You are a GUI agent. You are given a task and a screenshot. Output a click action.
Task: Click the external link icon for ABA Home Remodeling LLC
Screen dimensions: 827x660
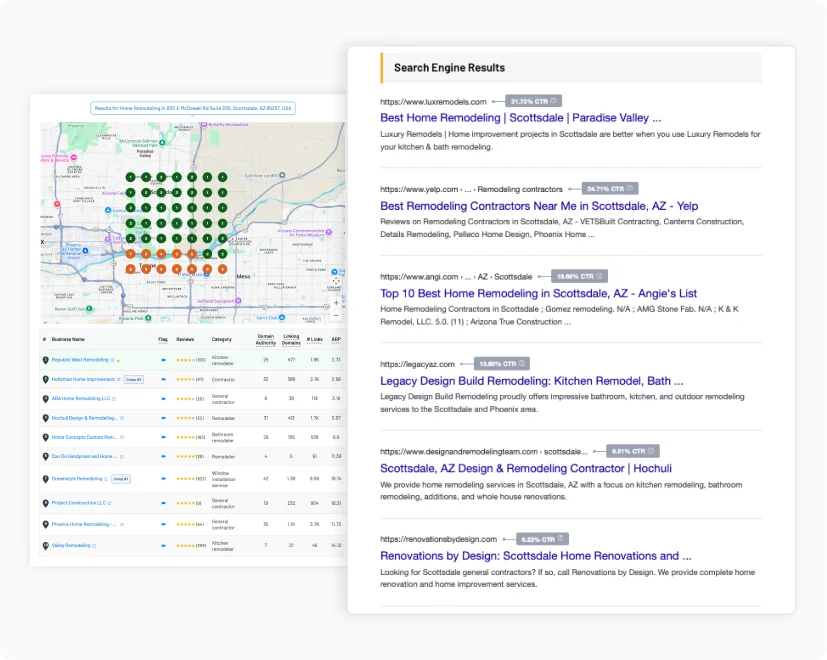point(113,399)
